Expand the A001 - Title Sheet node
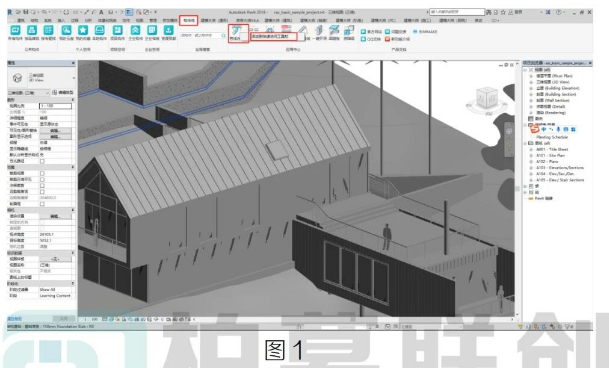The height and width of the screenshot is (368, 609). pos(531,149)
